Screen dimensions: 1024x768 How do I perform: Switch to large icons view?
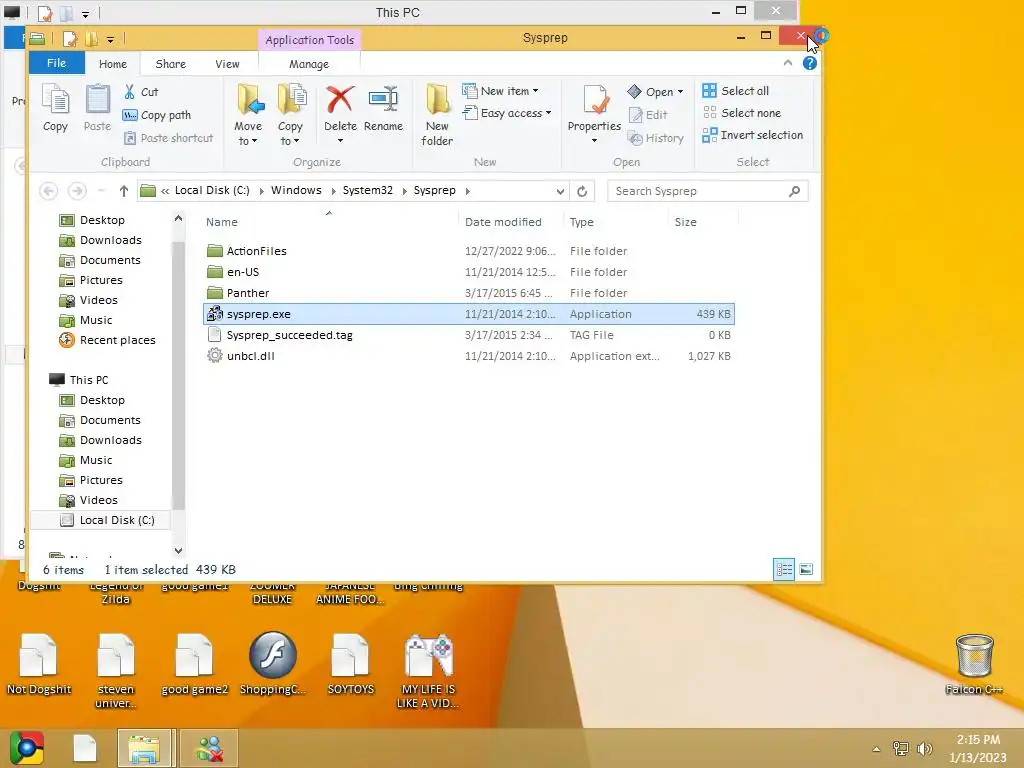pos(806,569)
